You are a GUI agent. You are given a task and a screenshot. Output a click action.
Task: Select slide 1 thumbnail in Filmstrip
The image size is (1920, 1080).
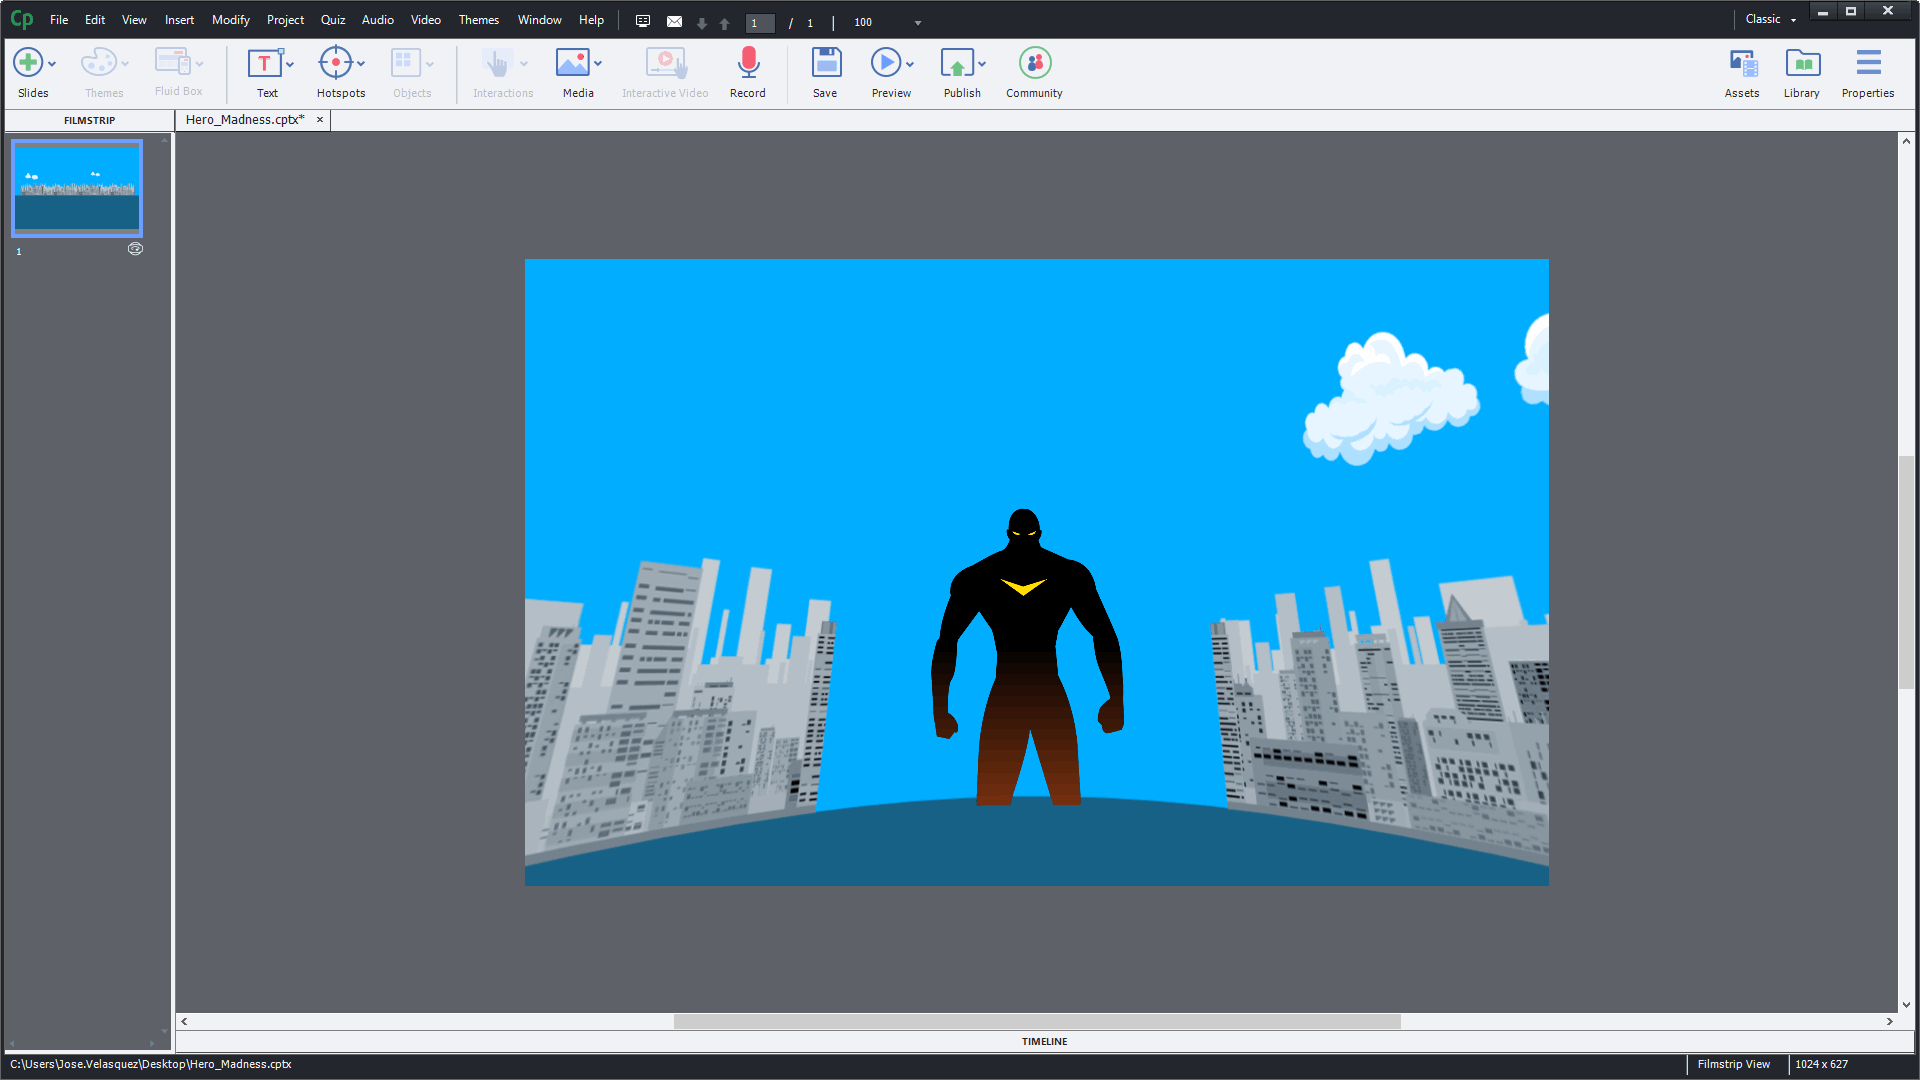77,188
